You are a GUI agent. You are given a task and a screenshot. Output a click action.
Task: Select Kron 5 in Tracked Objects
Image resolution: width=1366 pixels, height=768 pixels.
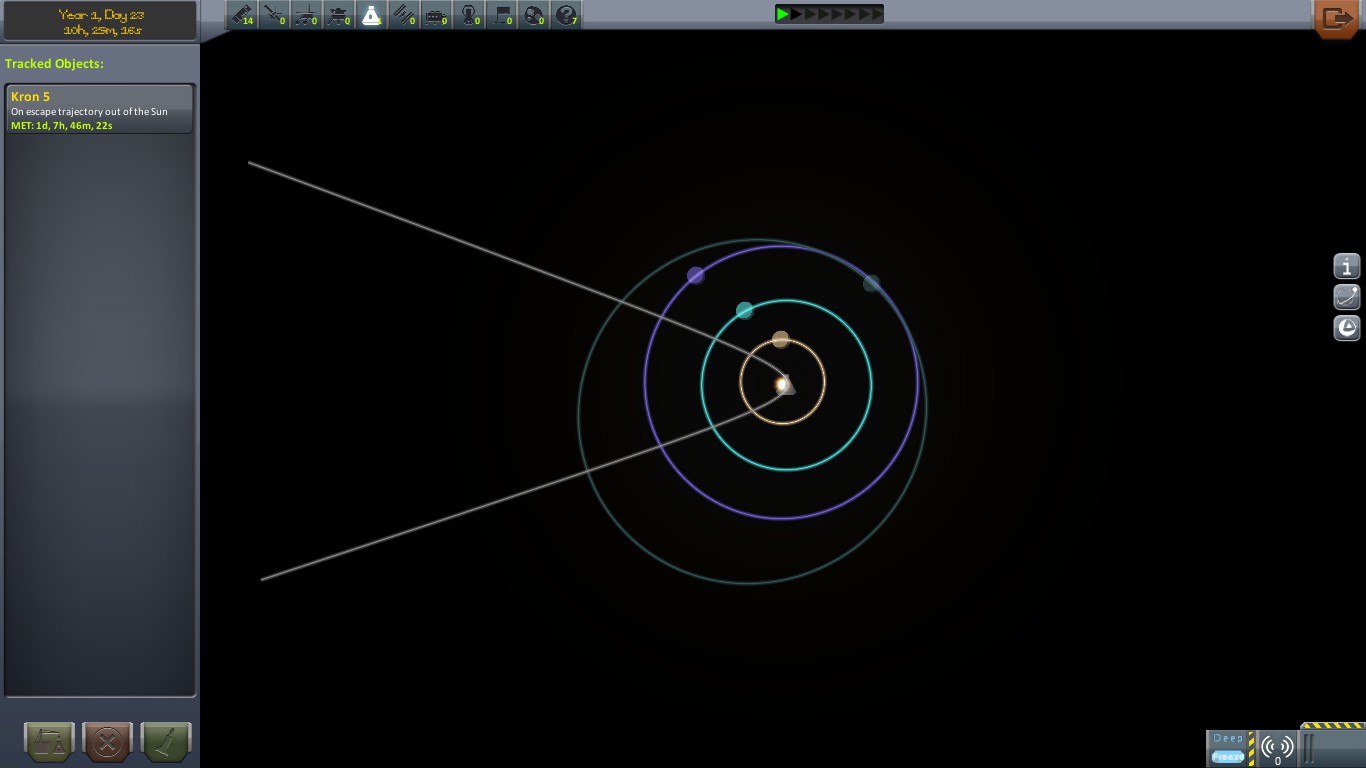pos(100,110)
